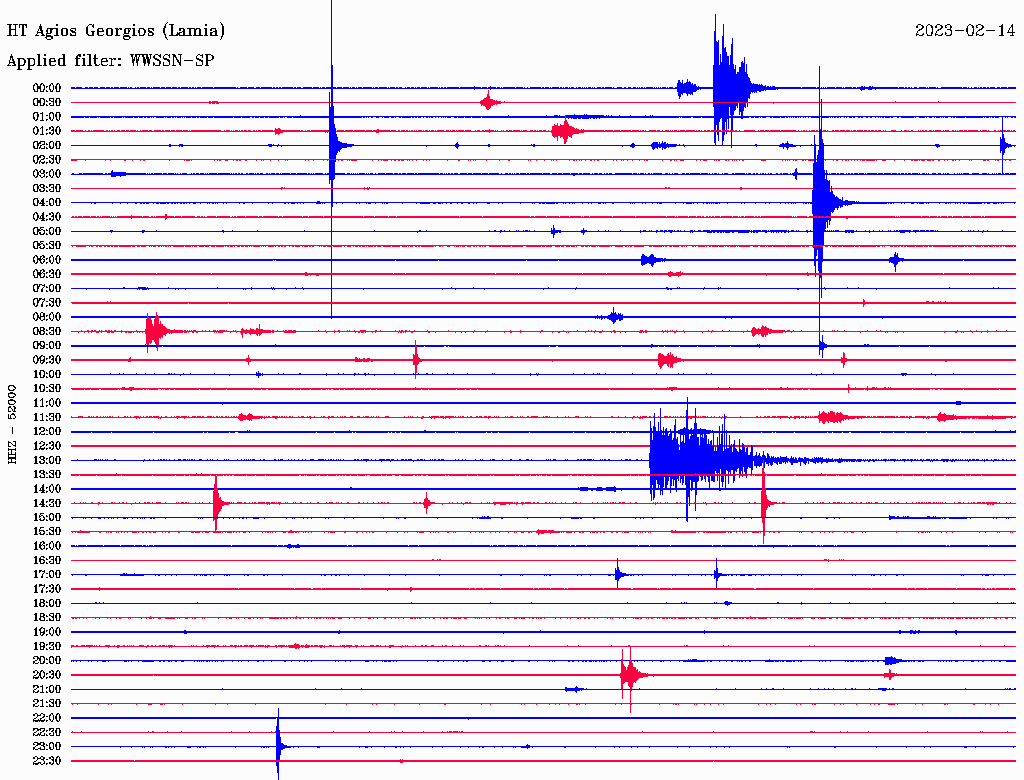The image size is (1024, 780).
Task: Click the 17:30 time label
Action: point(47,589)
